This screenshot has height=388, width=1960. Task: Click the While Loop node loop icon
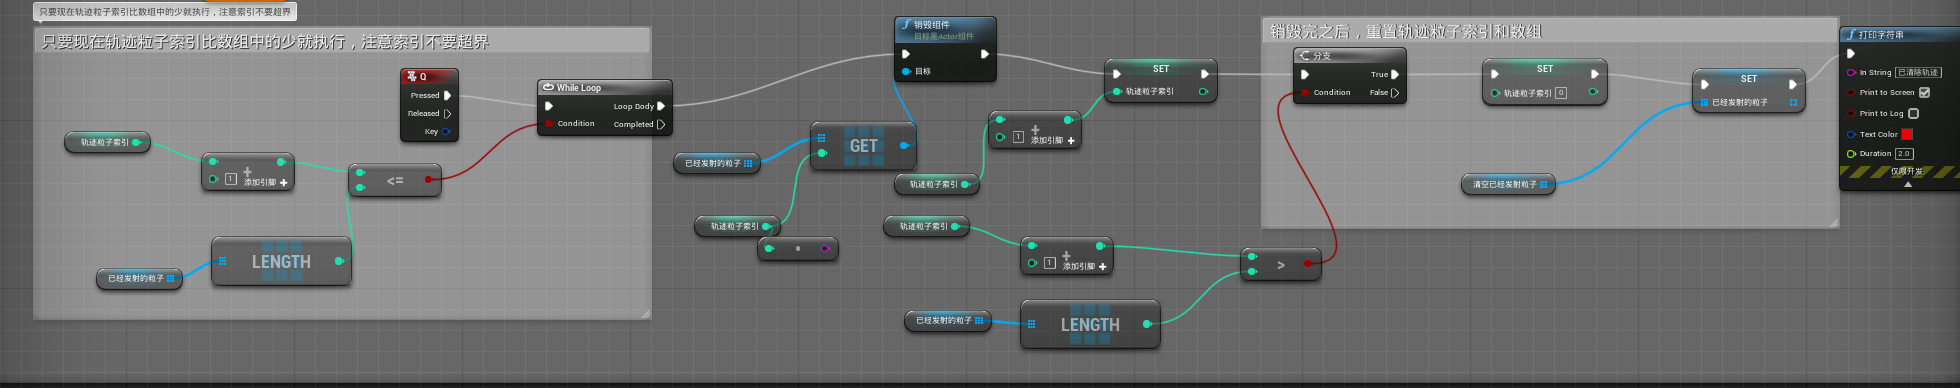(x=548, y=88)
